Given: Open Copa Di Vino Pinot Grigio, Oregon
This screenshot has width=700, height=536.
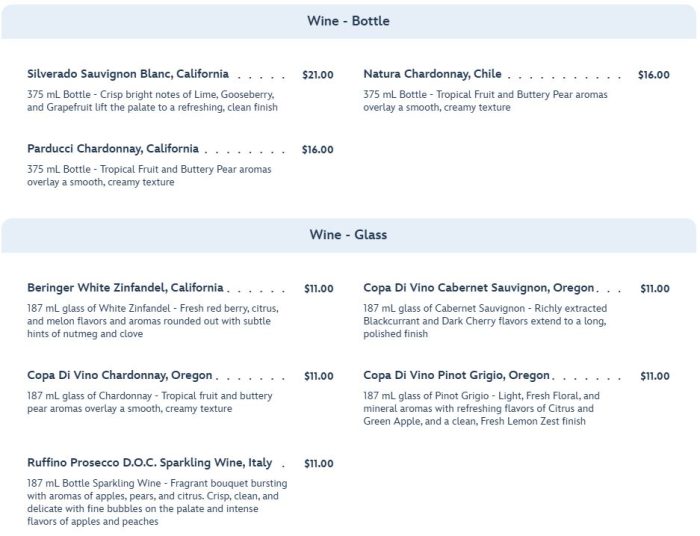Looking at the screenshot, I should (457, 376).
